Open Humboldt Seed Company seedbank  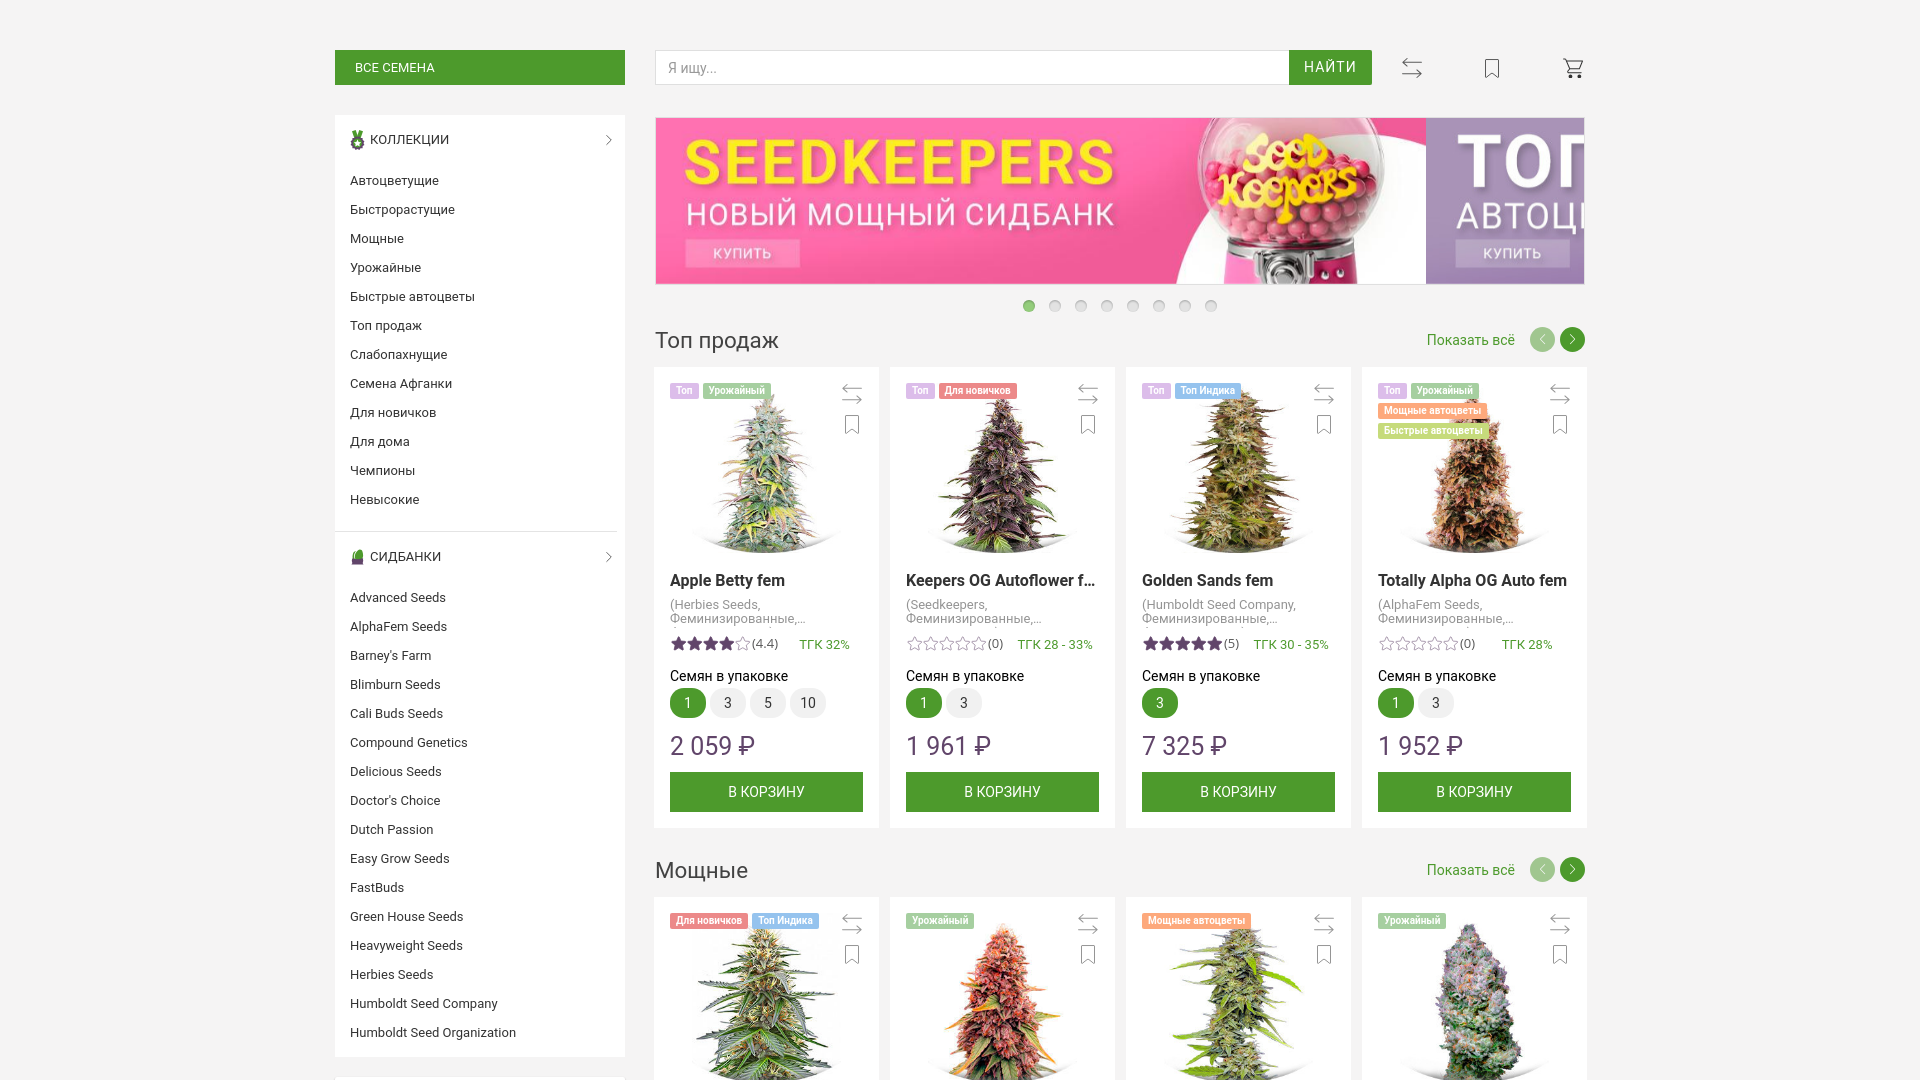[424, 1004]
